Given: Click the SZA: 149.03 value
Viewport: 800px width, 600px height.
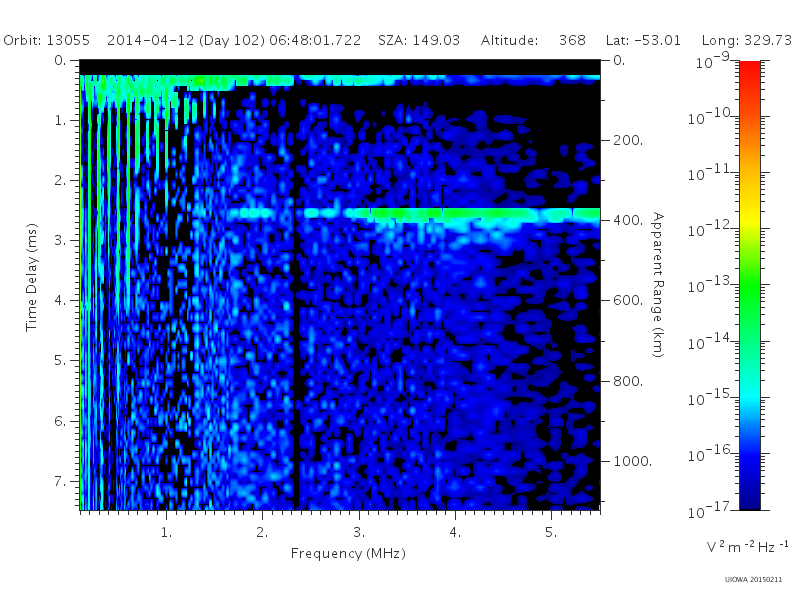Looking at the screenshot, I should pos(419,40).
